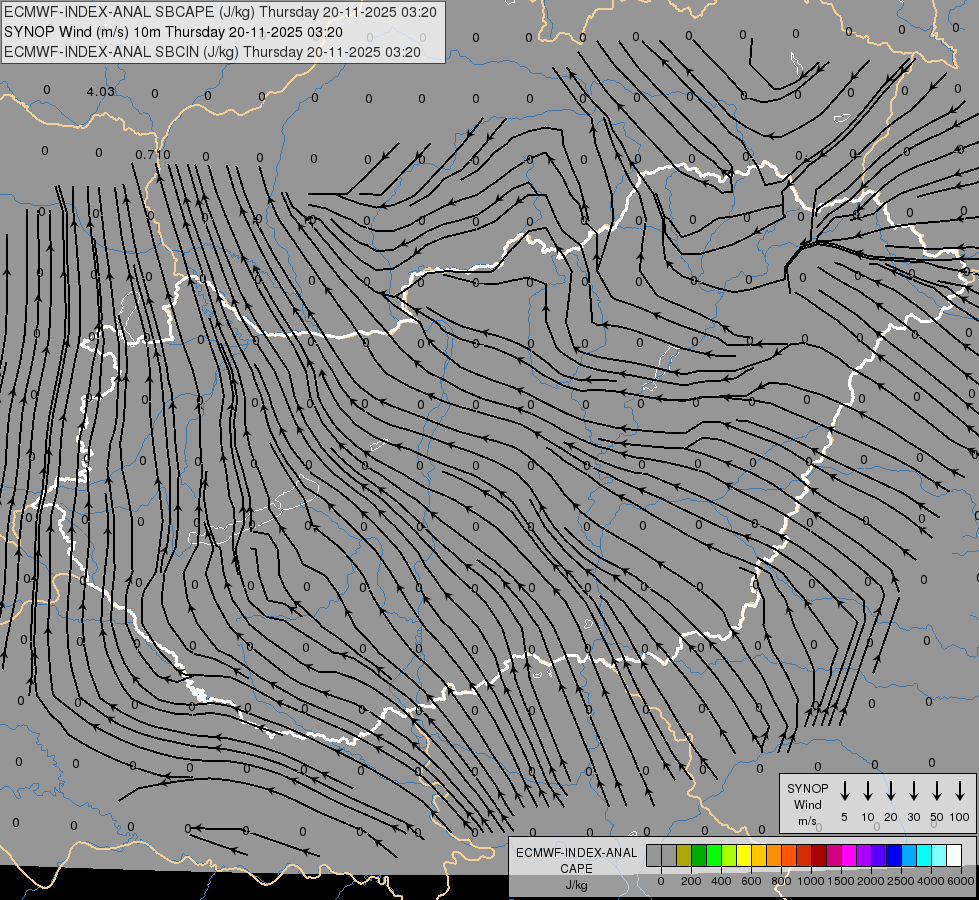Click the 4000 label on CAPE scale
This screenshot has width=979, height=900.
coord(931,881)
